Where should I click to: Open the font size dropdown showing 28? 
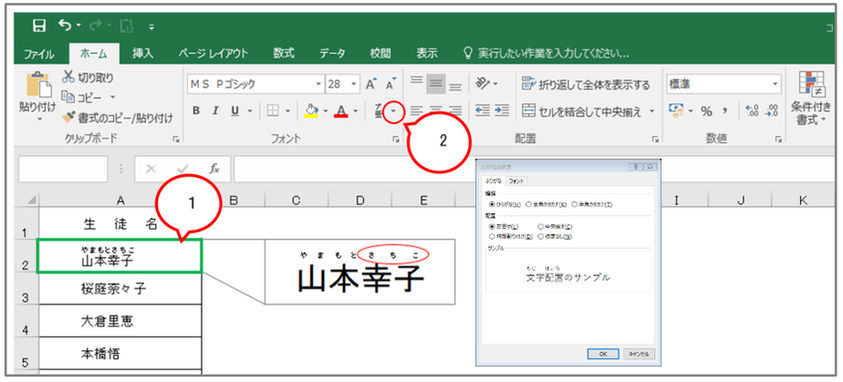[x=354, y=84]
